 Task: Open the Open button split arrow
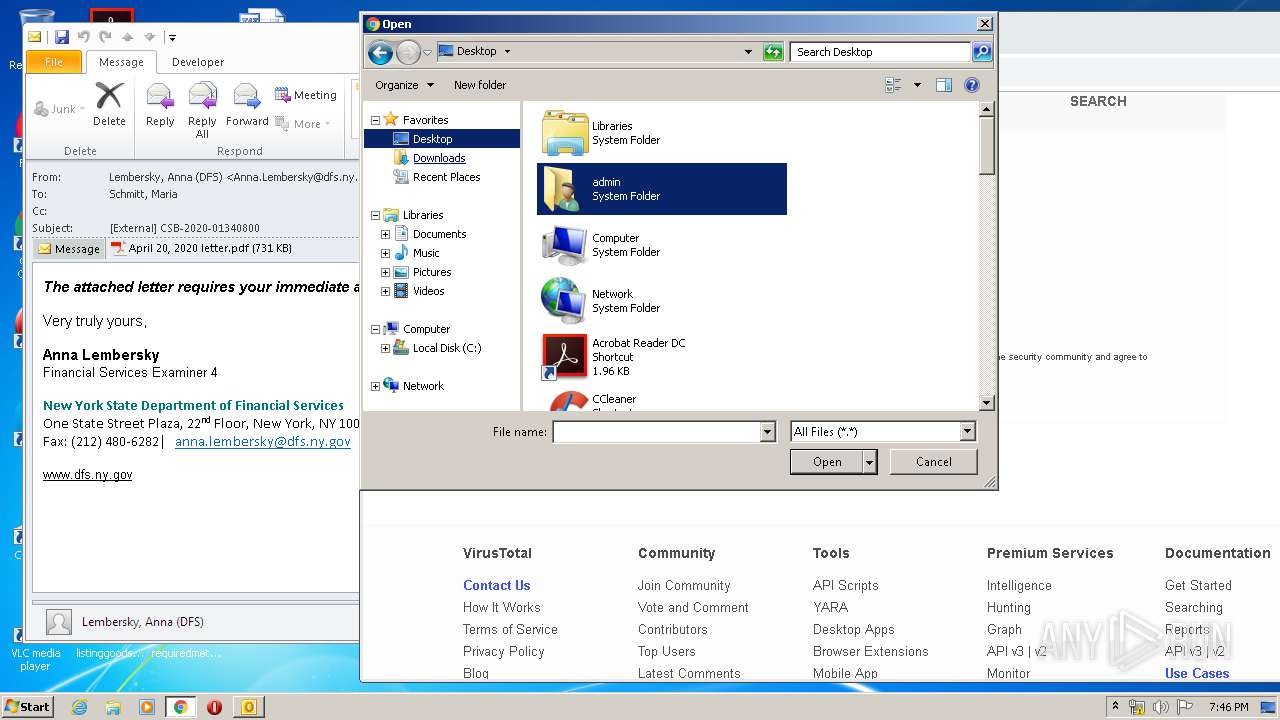coord(870,462)
